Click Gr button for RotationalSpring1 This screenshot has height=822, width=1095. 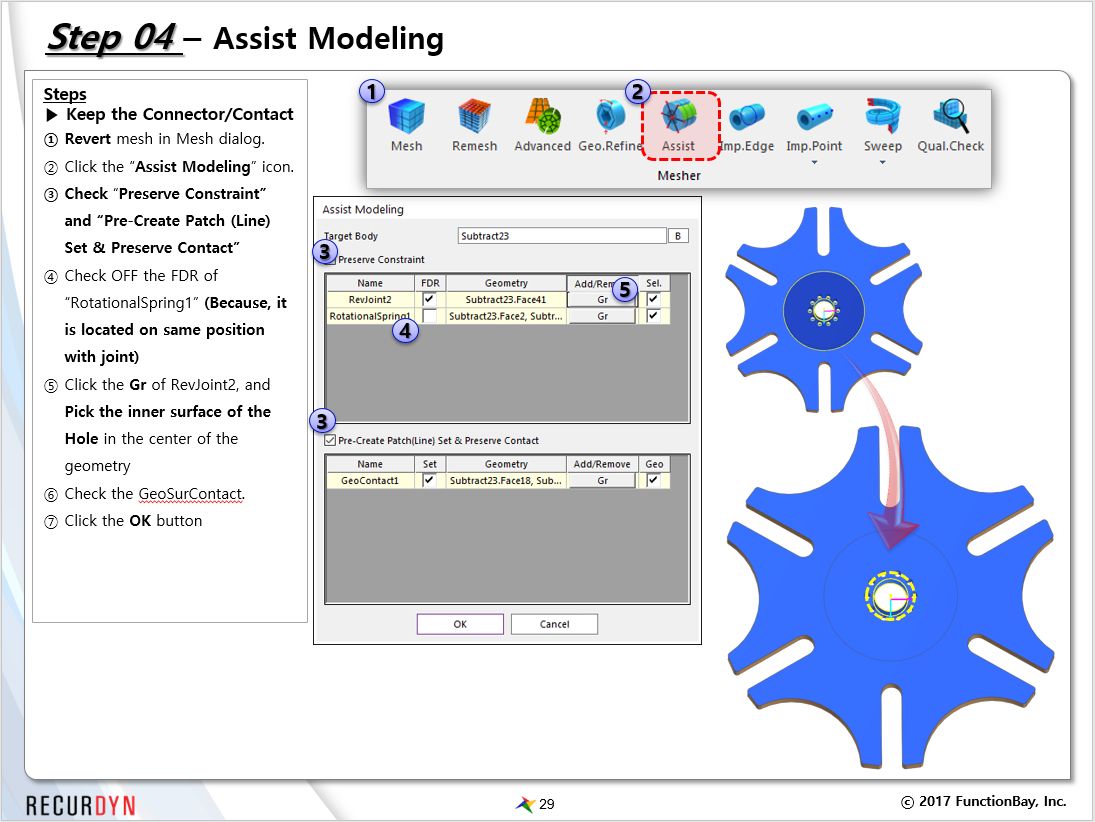(603, 316)
